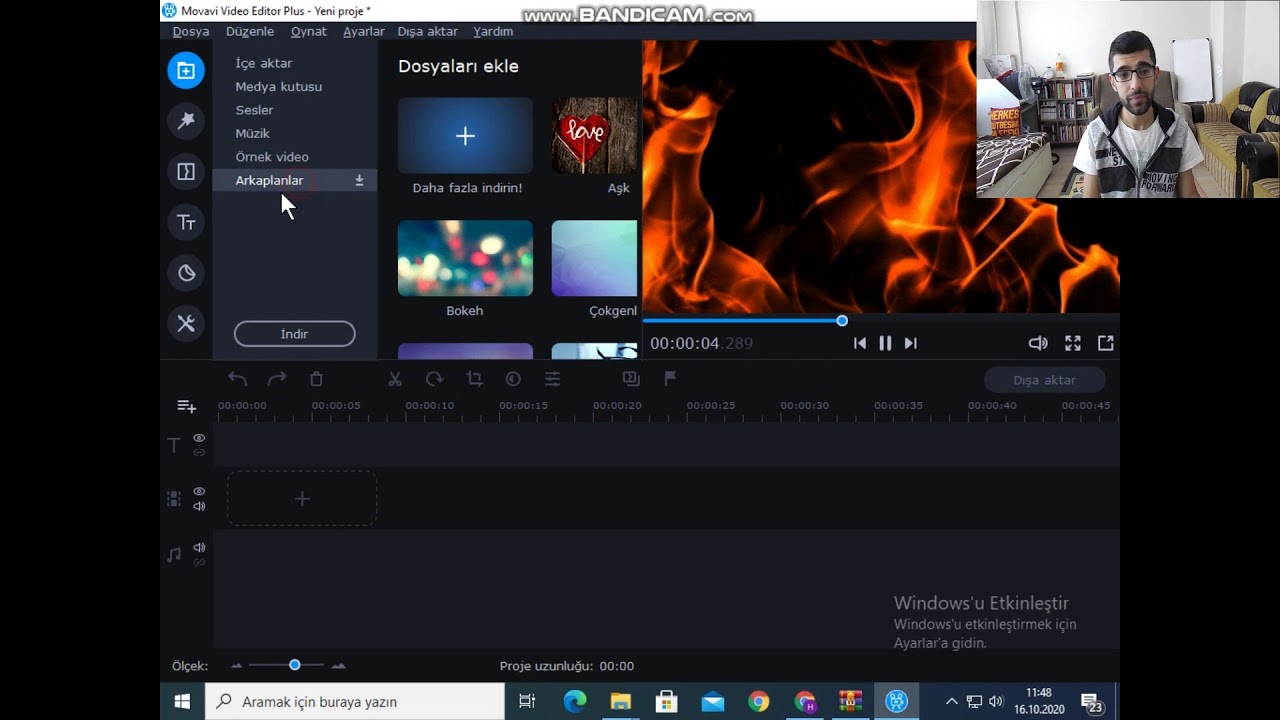
Task: Open color adjustments circle icon
Action: coord(513,379)
